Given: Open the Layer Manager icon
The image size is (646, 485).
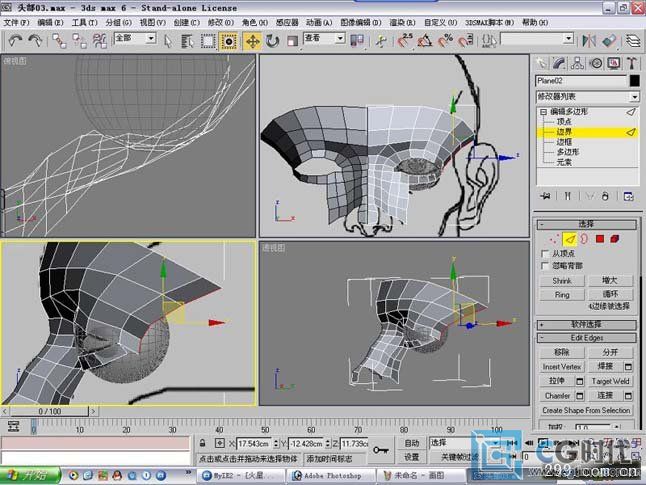Looking at the screenshot, I should coord(633,41).
